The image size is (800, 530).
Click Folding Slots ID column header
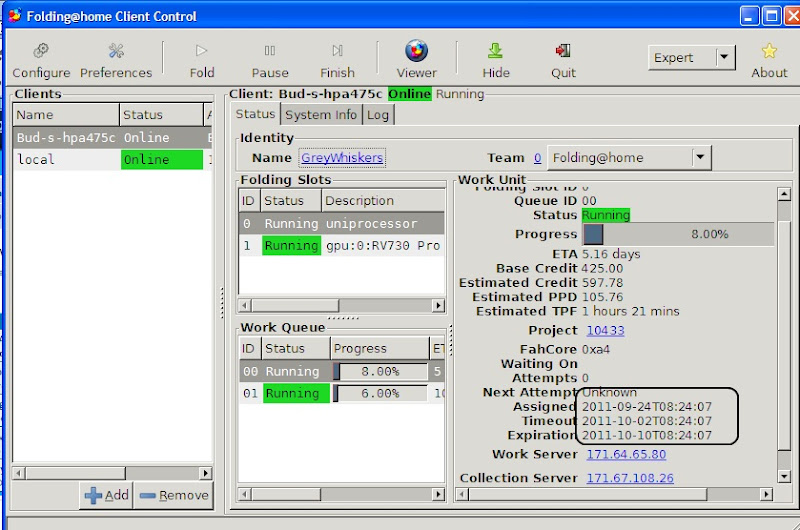(x=249, y=200)
